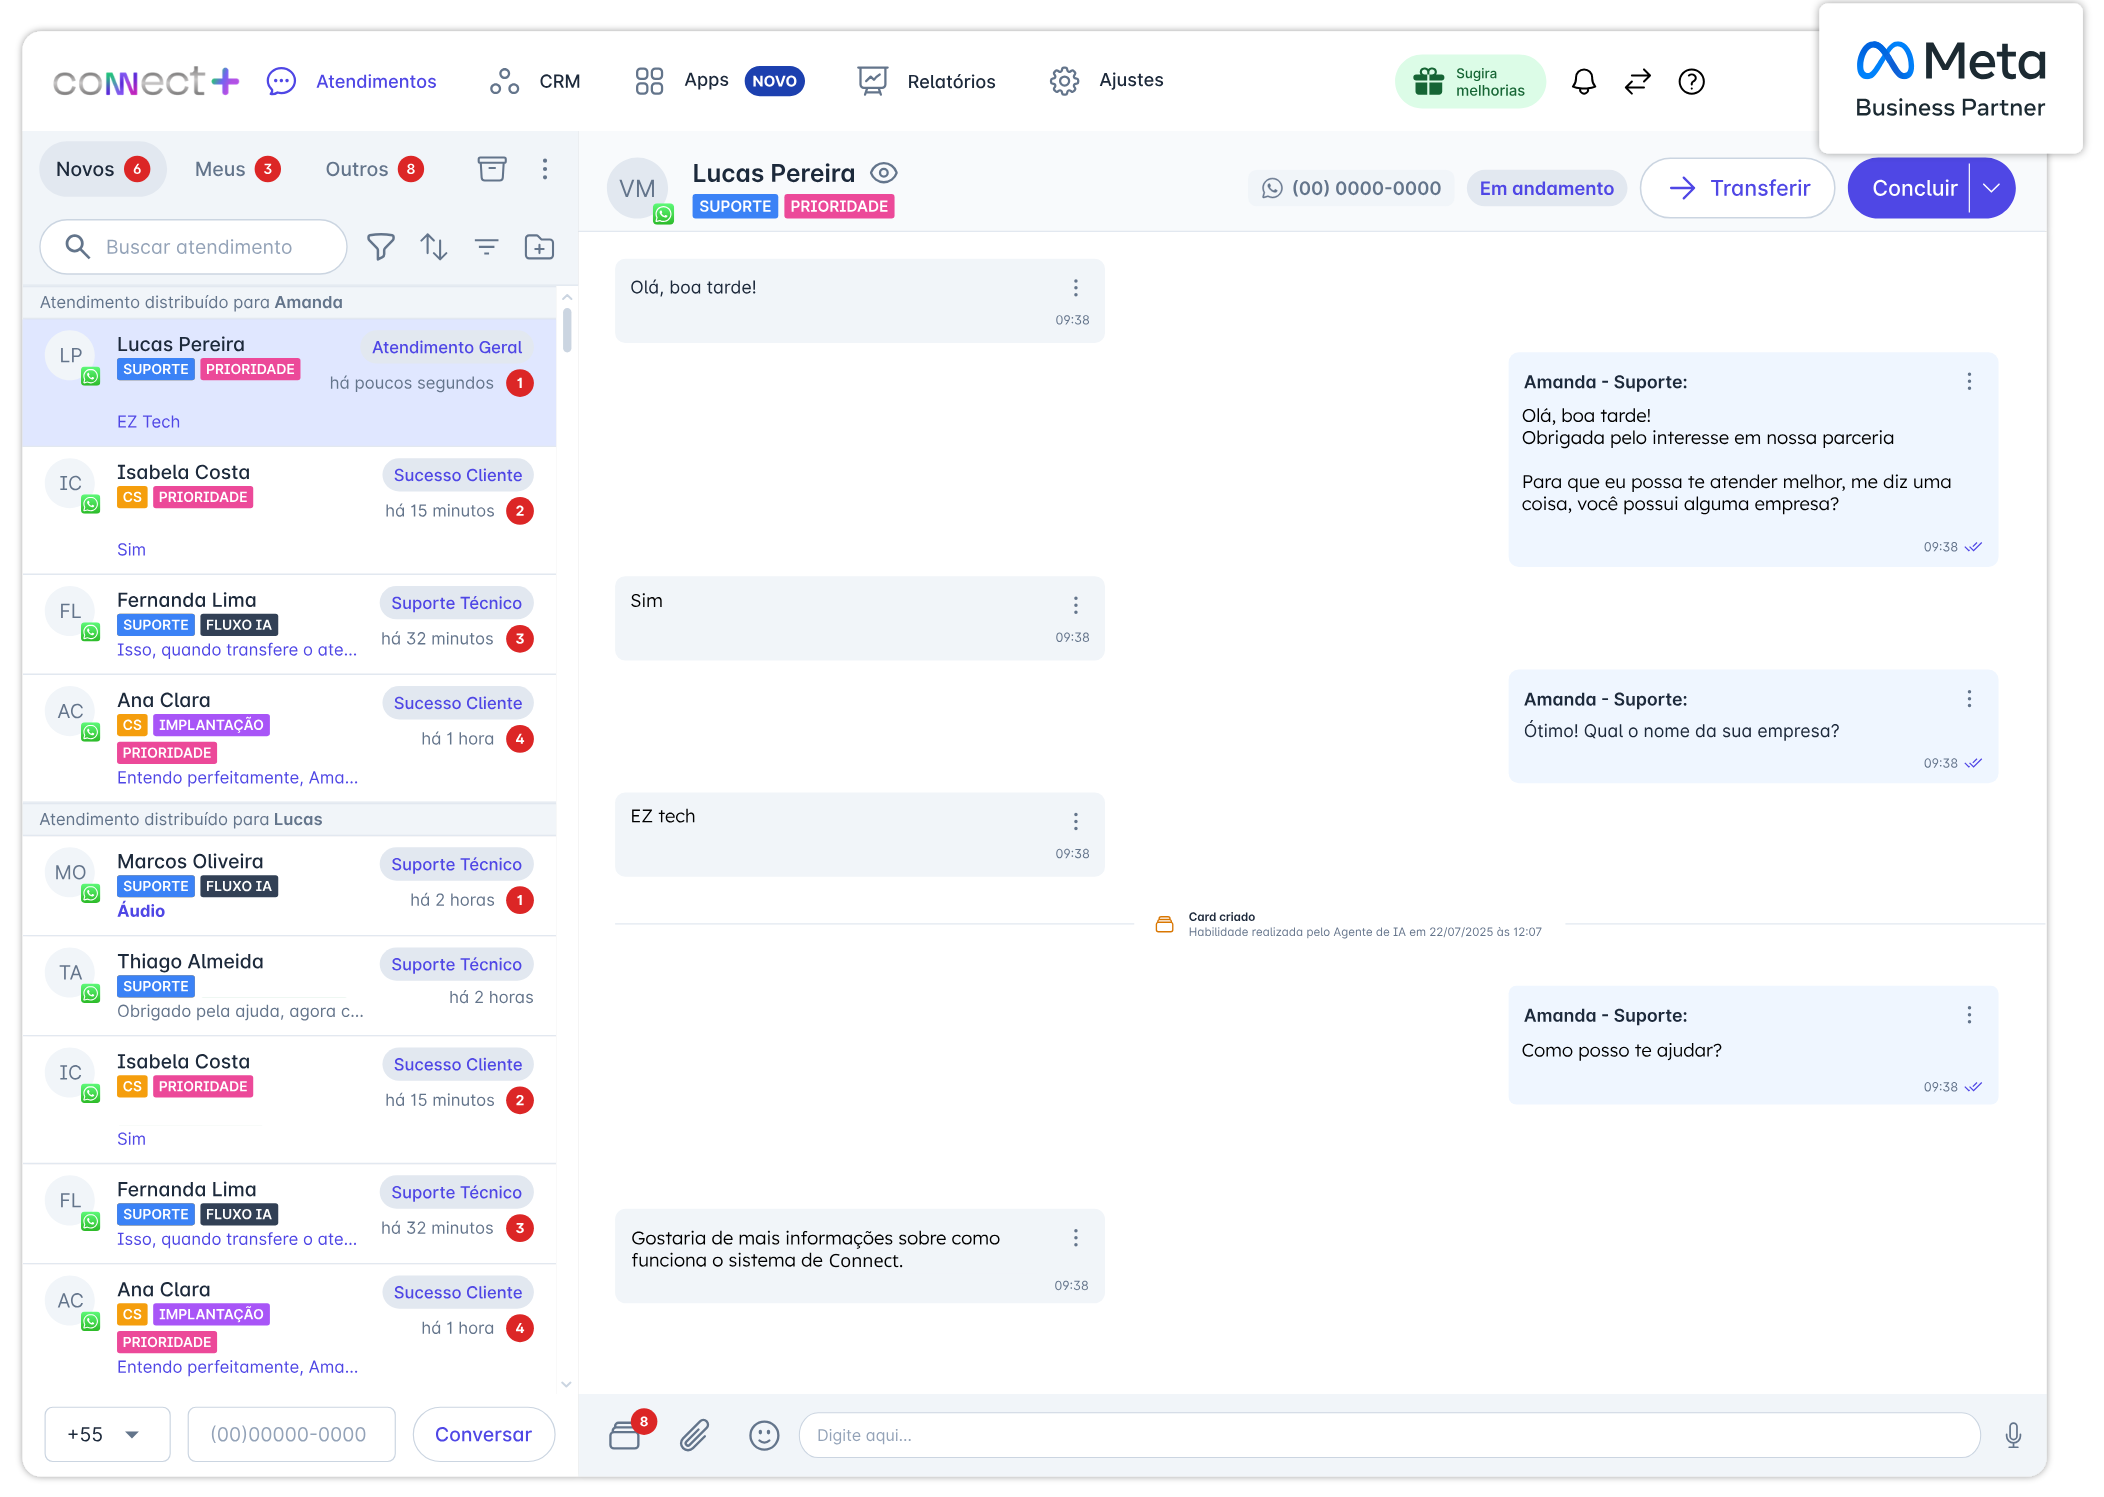Toggle the eye icon beside Lucas Pereira
The height and width of the screenshot is (1497, 2104).
click(883, 173)
